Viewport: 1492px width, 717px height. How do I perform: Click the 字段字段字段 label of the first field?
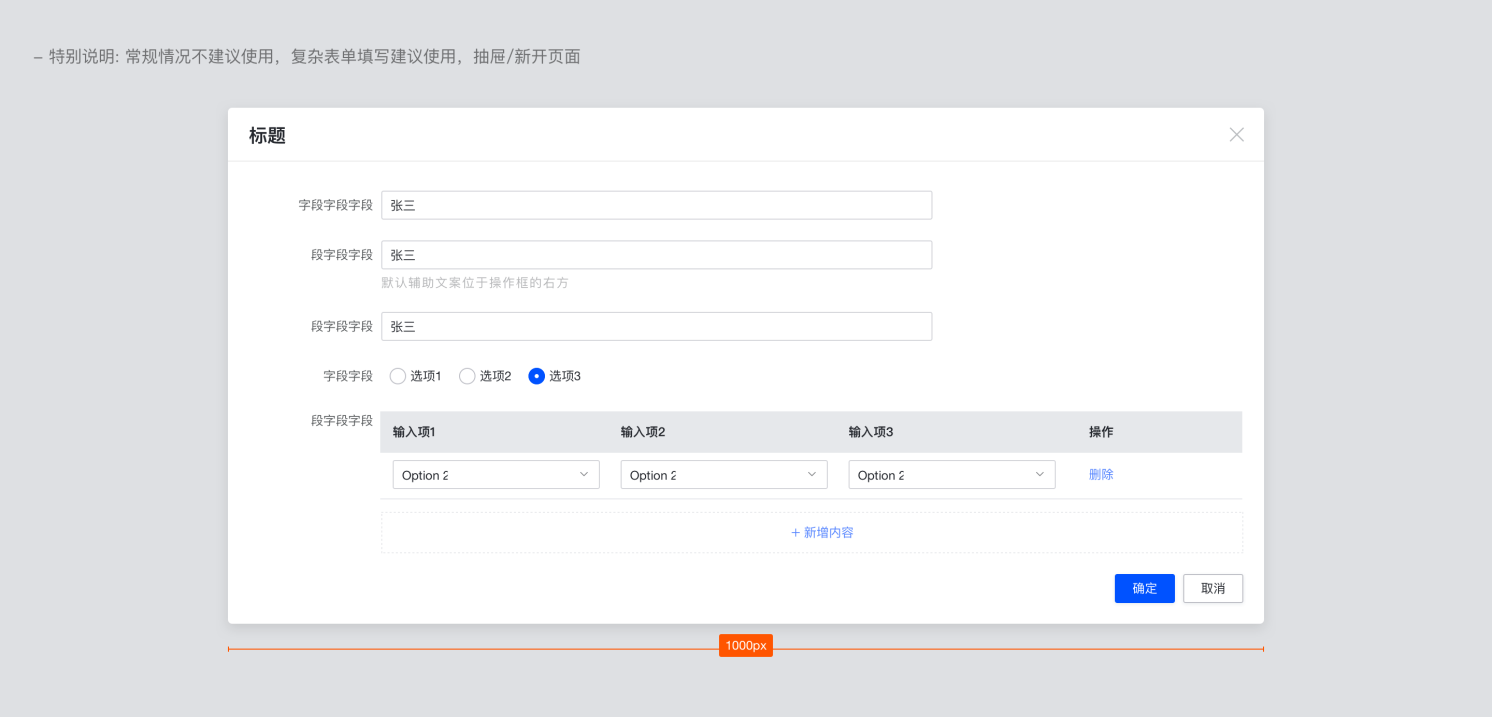pos(336,205)
